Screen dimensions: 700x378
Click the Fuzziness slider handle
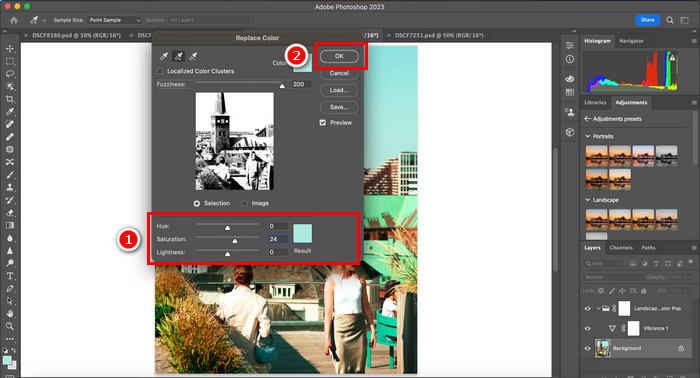tap(282, 86)
